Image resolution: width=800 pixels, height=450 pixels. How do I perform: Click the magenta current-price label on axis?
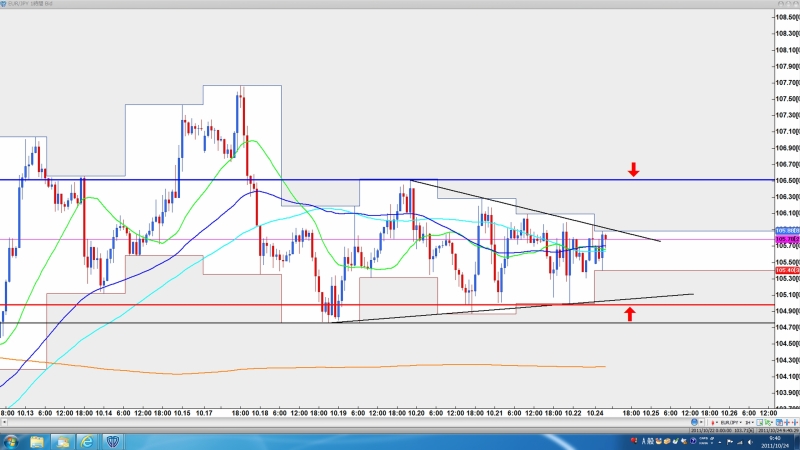(787, 239)
